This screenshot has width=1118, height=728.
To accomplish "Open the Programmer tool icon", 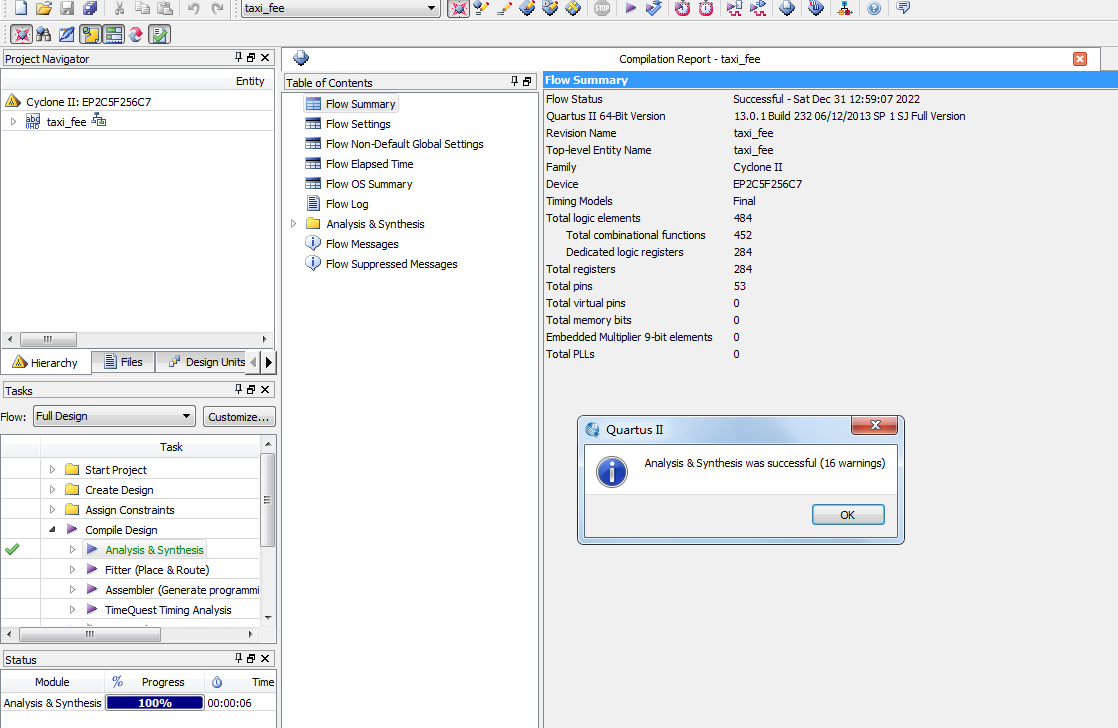I will 816,8.
